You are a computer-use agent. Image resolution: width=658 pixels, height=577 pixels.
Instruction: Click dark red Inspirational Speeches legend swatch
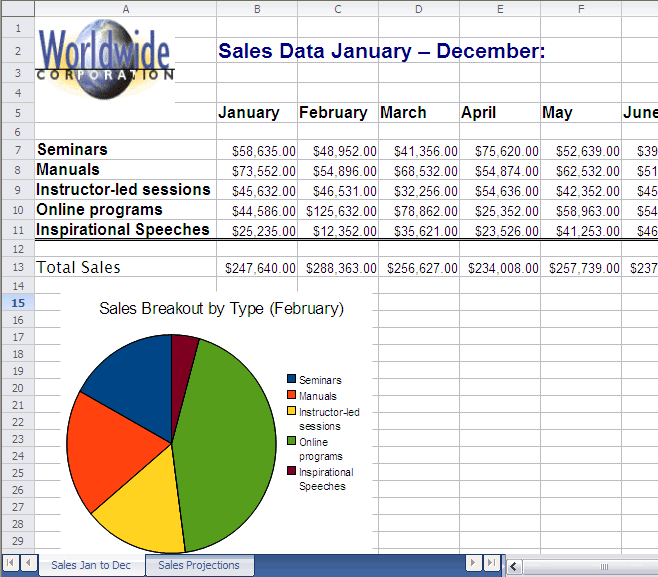coord(291,471)
